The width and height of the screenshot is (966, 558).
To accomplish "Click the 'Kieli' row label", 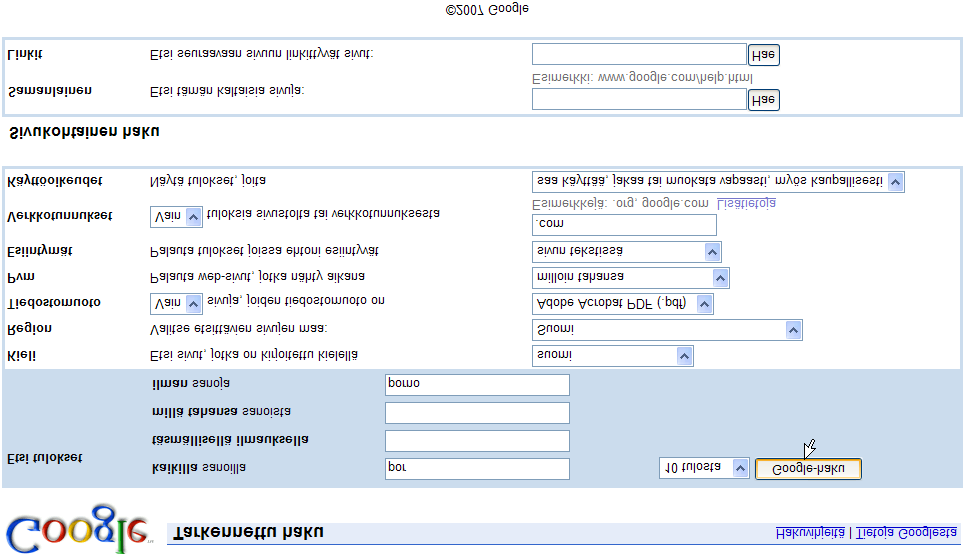I will point(22,356).
